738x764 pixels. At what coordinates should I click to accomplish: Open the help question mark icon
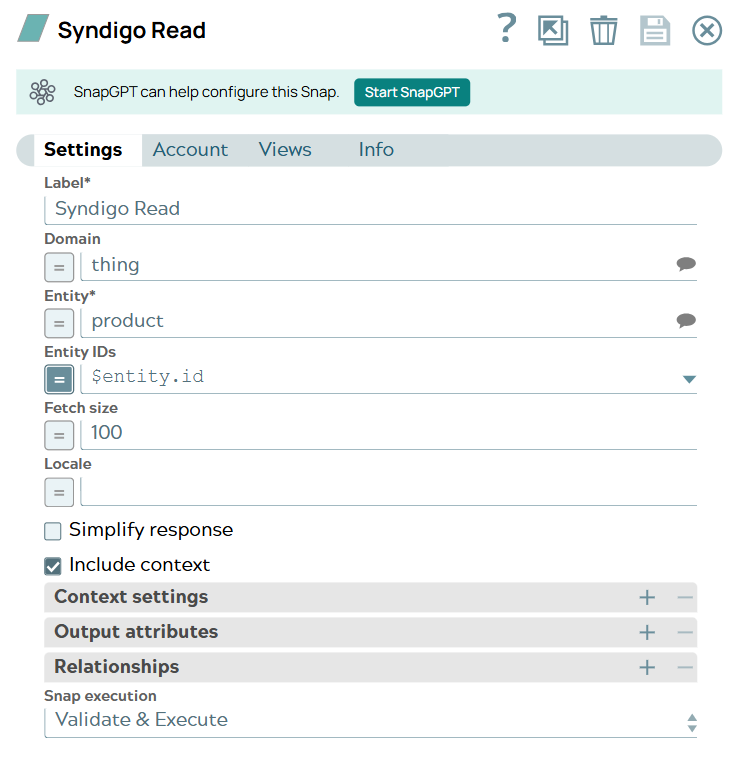click(507, 29)
